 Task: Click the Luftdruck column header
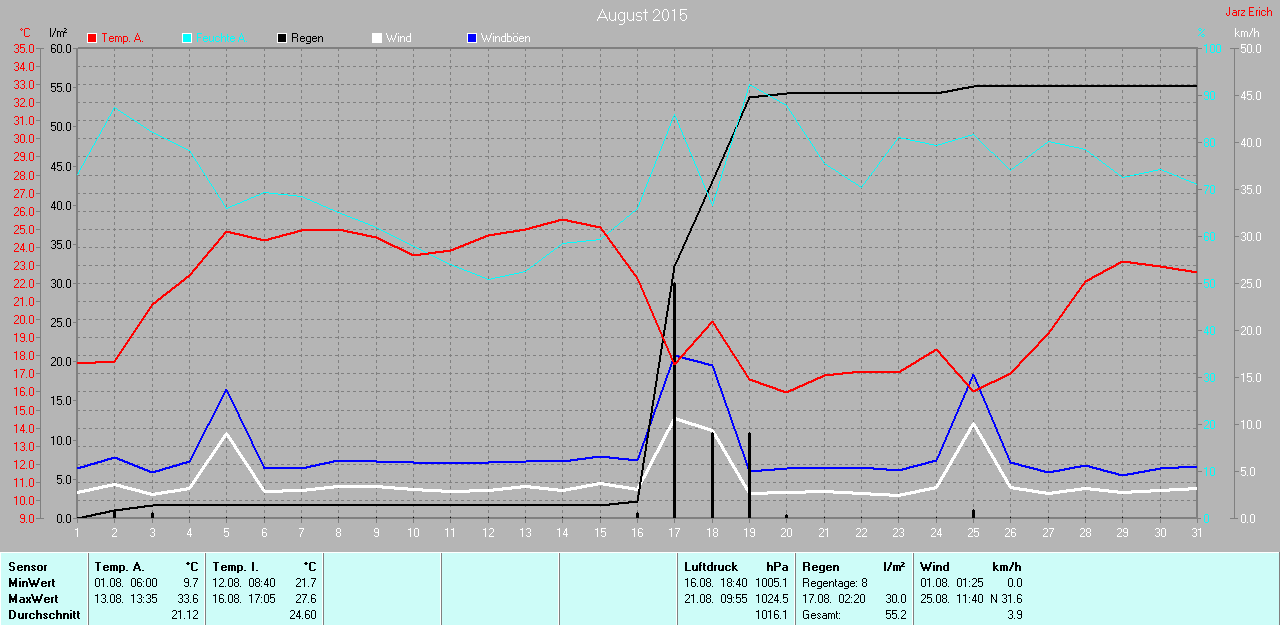click(710, 567)
